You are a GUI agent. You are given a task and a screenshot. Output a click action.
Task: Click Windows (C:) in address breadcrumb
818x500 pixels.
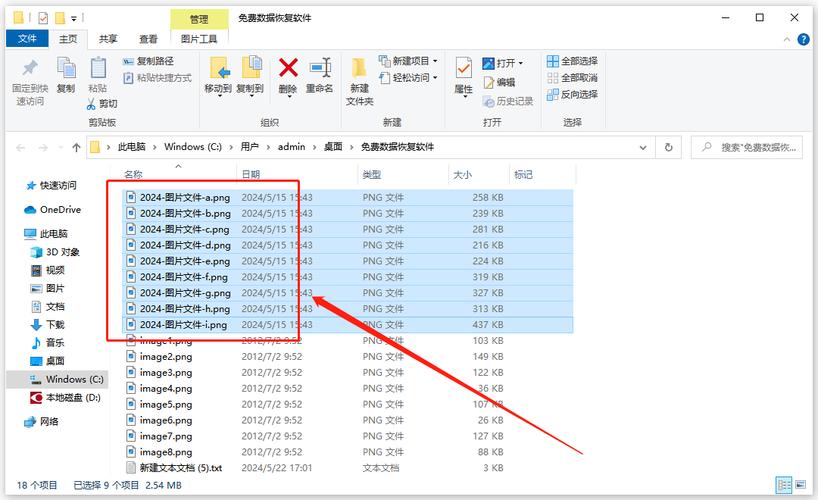[193, 147]
